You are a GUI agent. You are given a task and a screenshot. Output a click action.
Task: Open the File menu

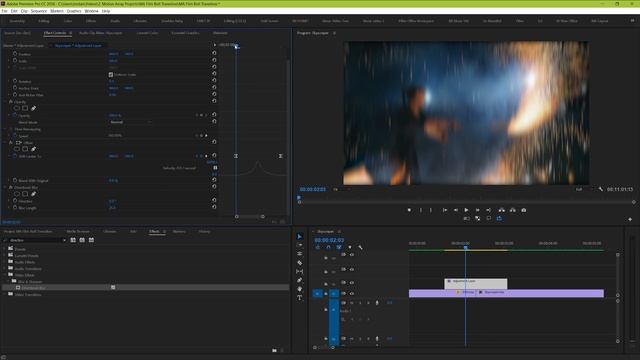point(4,11)
